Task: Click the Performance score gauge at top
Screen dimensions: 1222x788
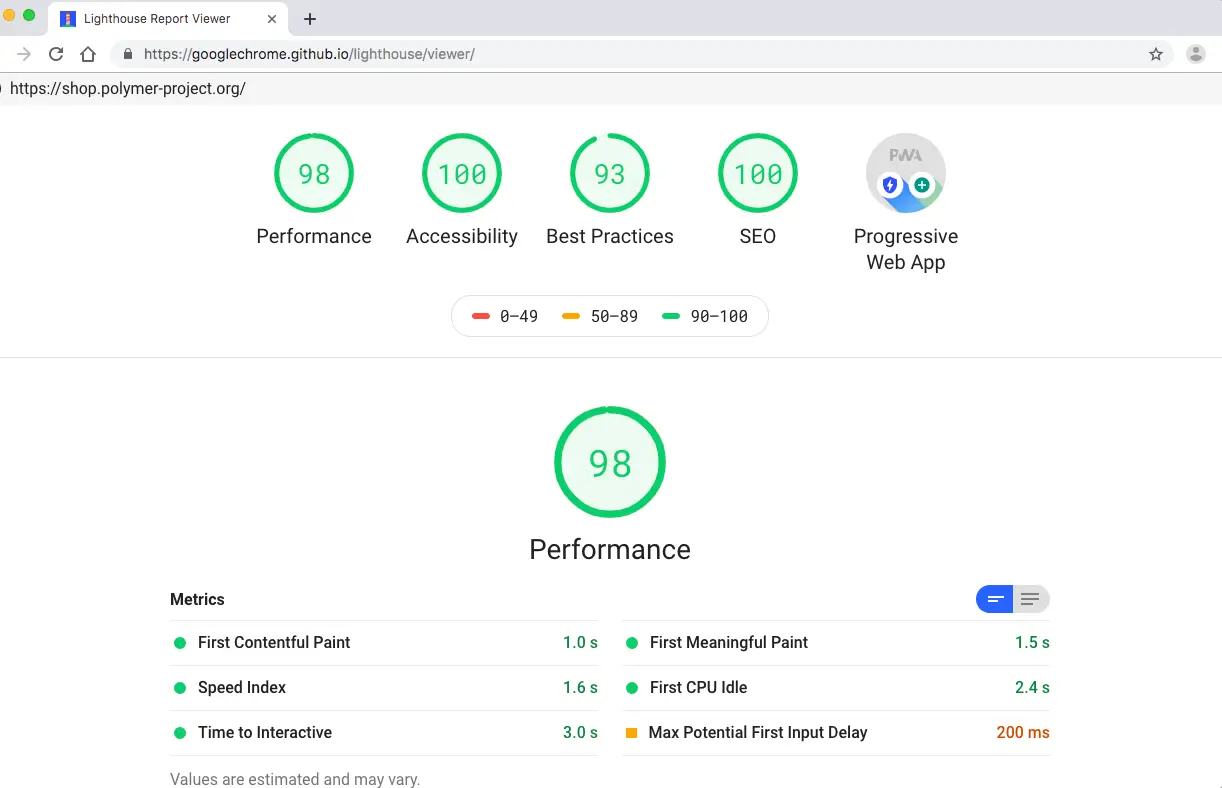Action: click(x=314, y=174)
